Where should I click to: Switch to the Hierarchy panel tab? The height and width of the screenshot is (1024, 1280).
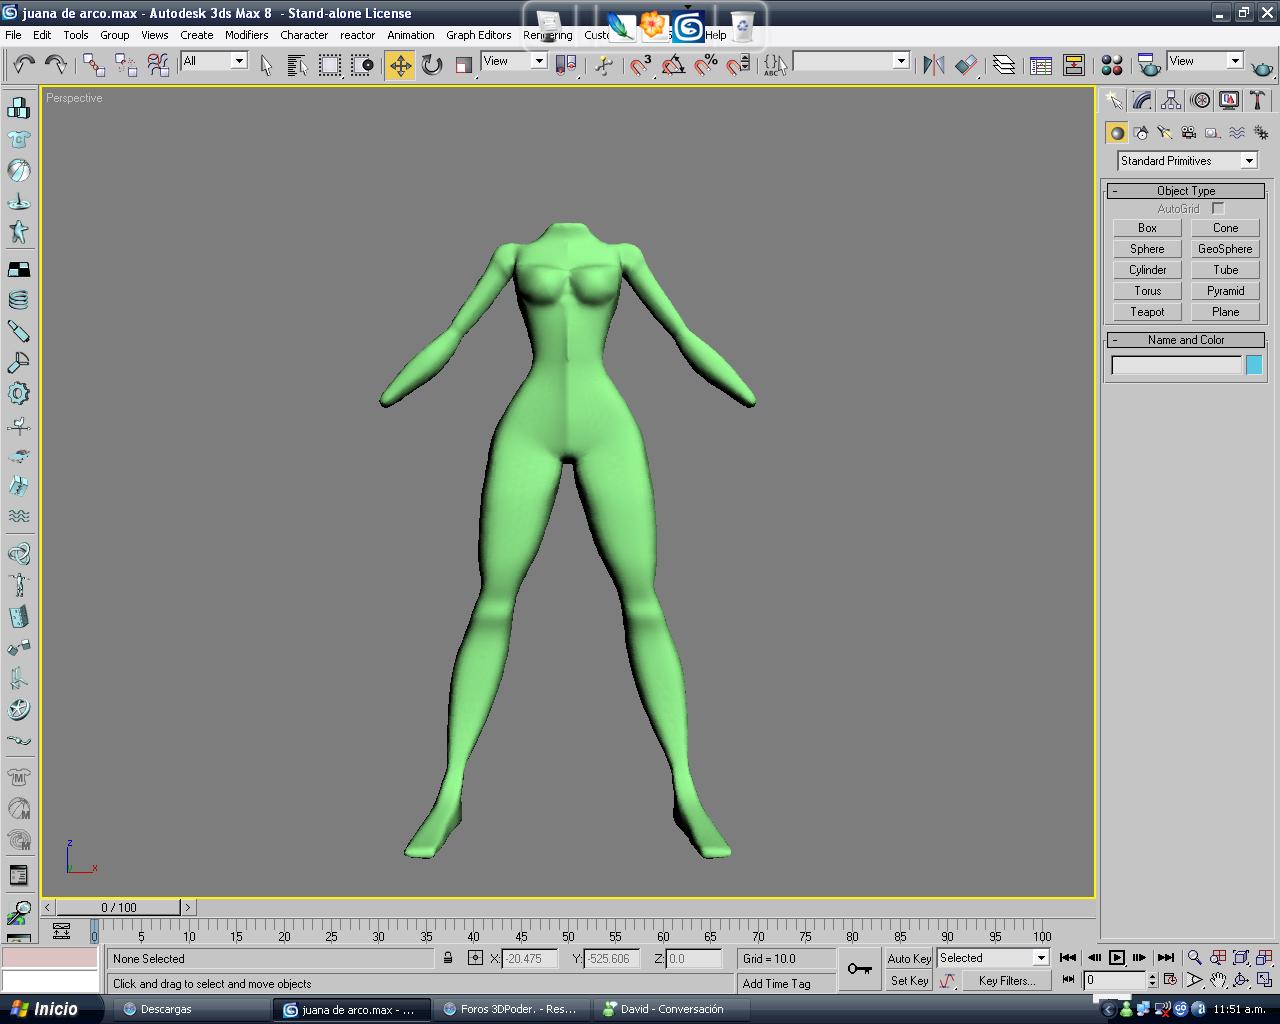click(1171, 100)
